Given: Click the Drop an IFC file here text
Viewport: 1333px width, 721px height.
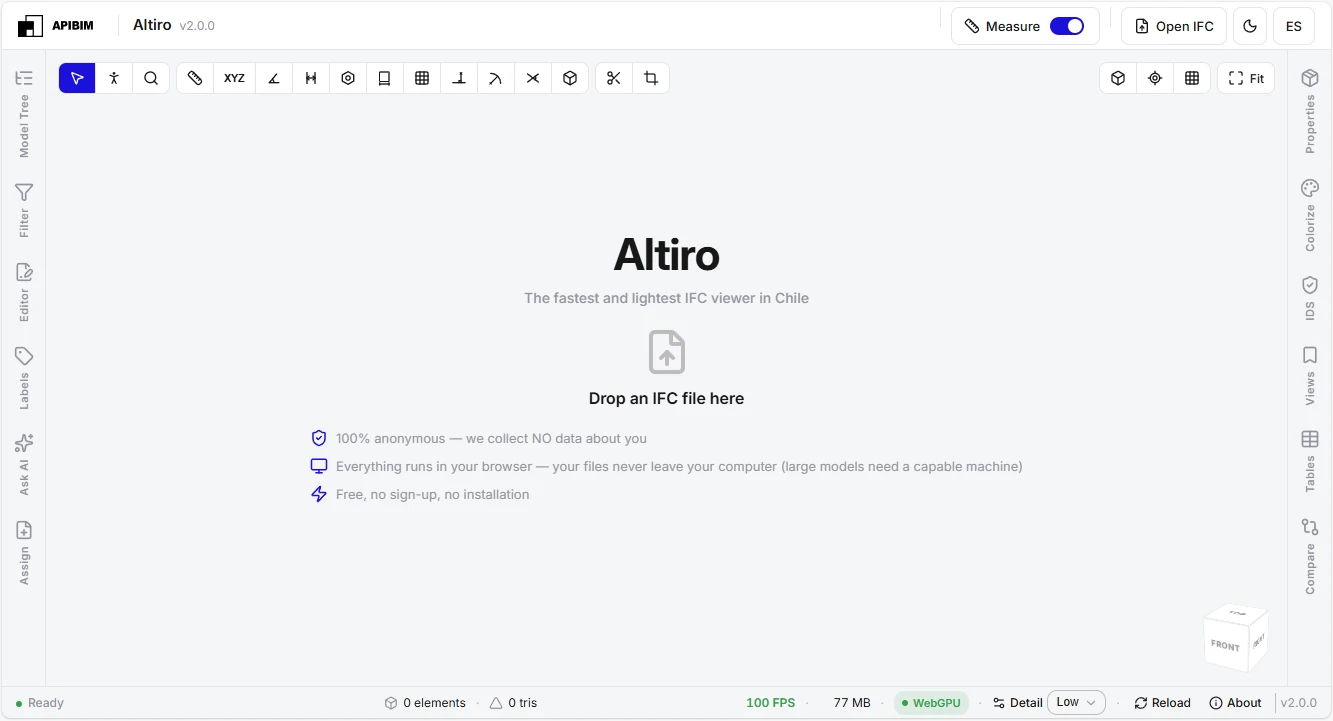Looking at the screenshot, I should (667, 398).
